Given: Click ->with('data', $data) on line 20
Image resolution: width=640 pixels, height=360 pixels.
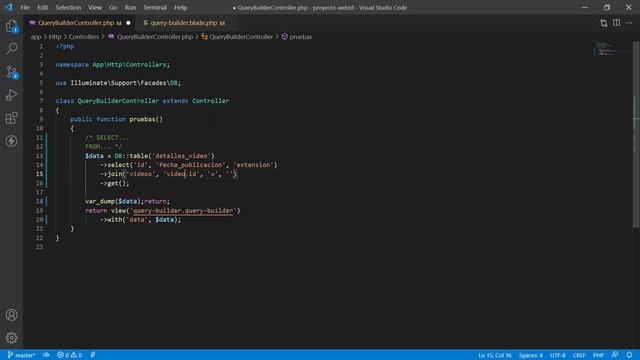Looking at the screenshot, I should 140,220.
